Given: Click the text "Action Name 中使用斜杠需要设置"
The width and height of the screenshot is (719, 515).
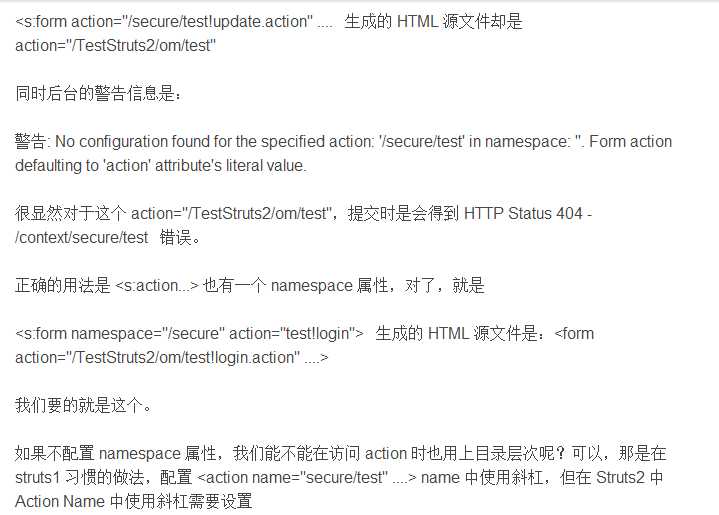Looking at the screenshot, I should [133, 502].
